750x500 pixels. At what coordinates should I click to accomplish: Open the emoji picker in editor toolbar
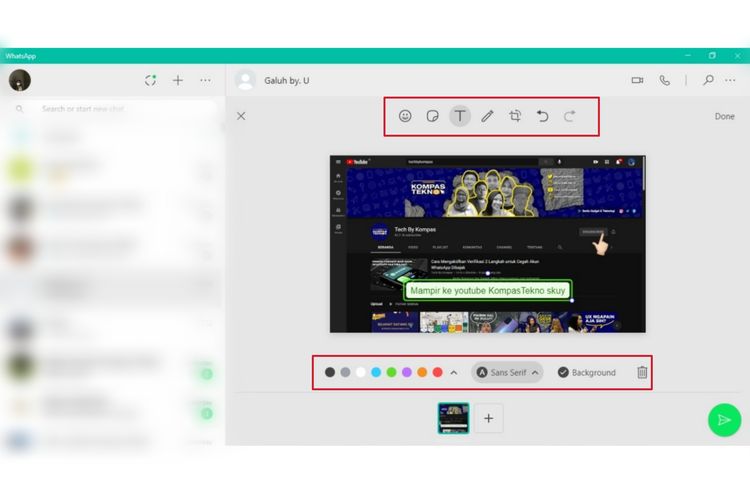pos(405,116)
